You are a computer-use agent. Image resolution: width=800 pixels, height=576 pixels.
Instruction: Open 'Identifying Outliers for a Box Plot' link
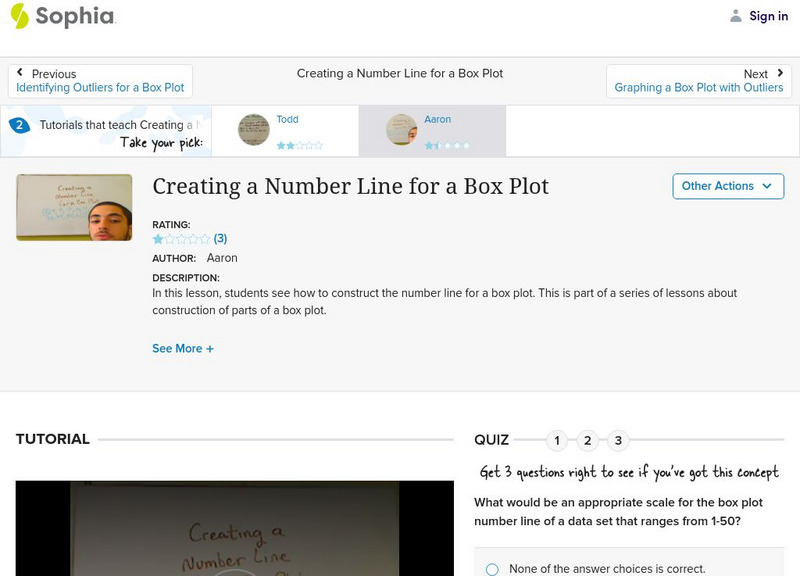point(100,88)
